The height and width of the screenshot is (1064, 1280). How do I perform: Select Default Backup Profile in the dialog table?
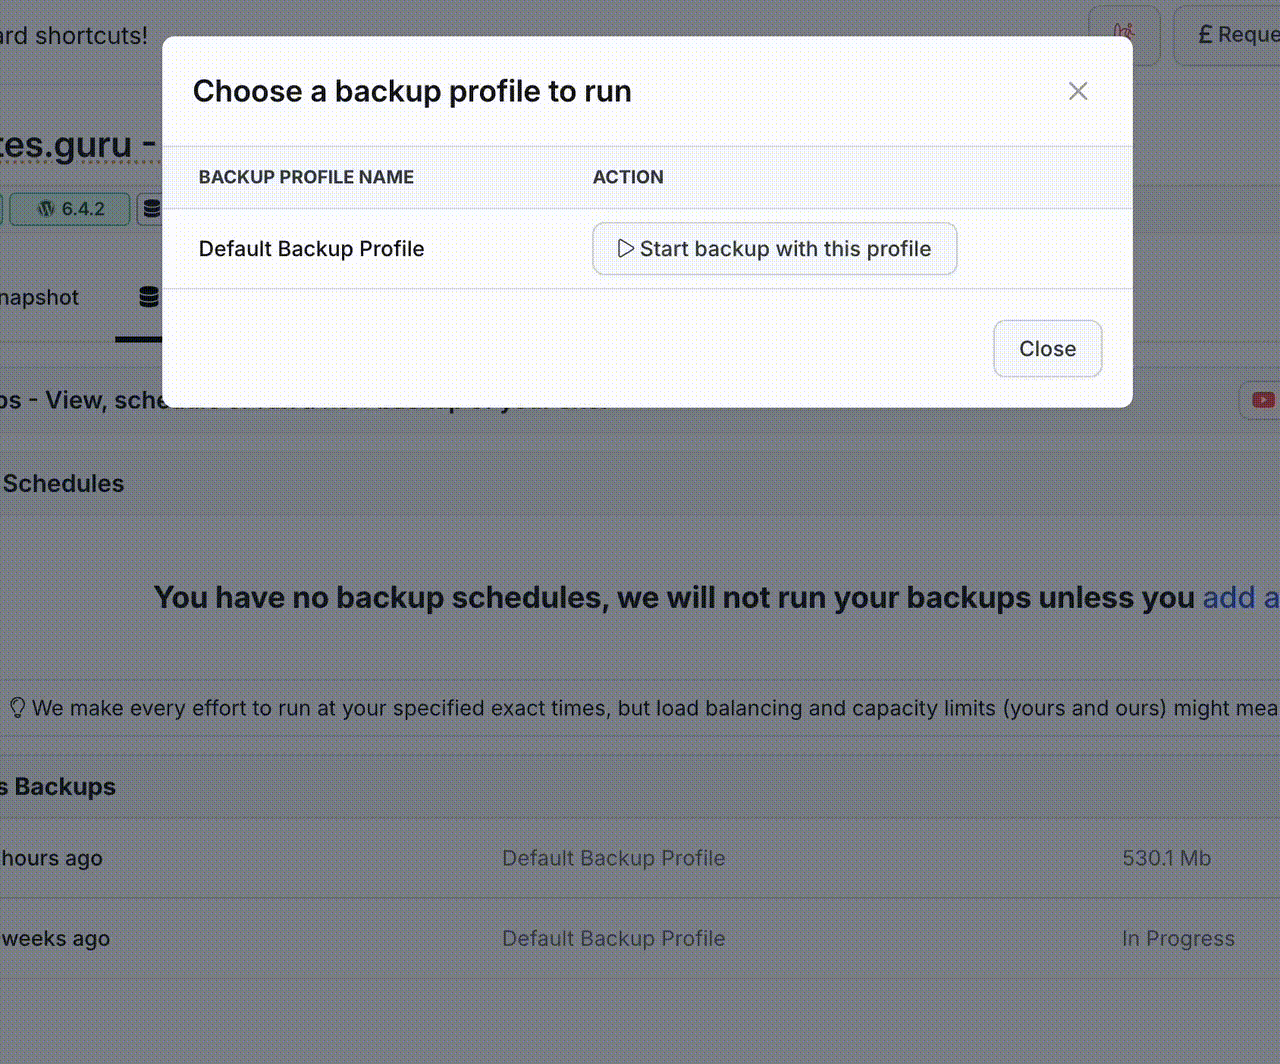point(311,248)
